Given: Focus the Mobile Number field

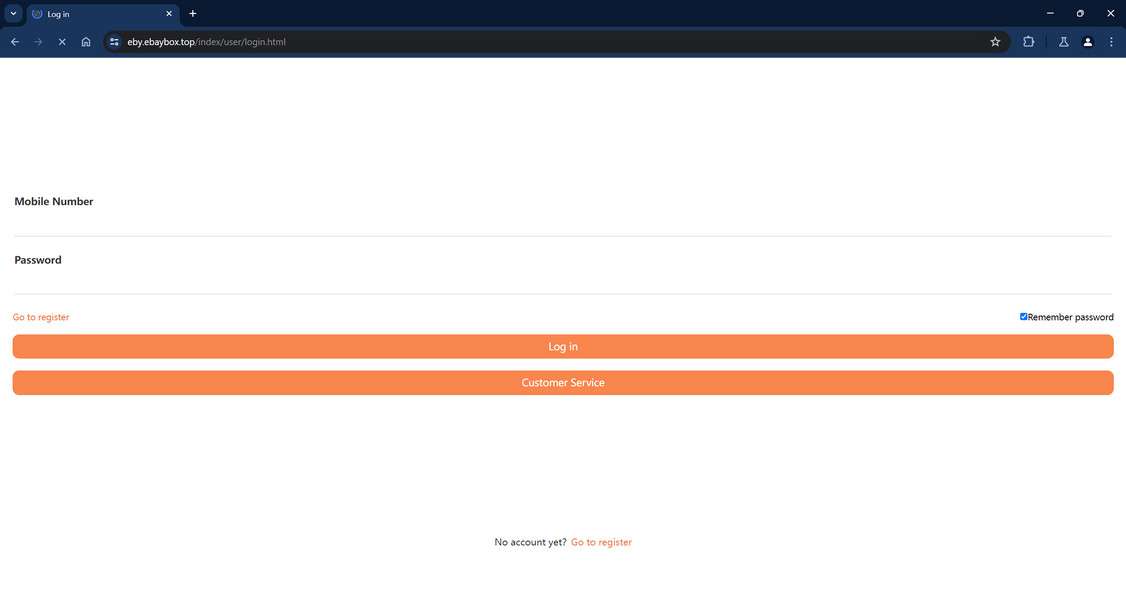Looking at the screenshot, I should tap(563, 224).
